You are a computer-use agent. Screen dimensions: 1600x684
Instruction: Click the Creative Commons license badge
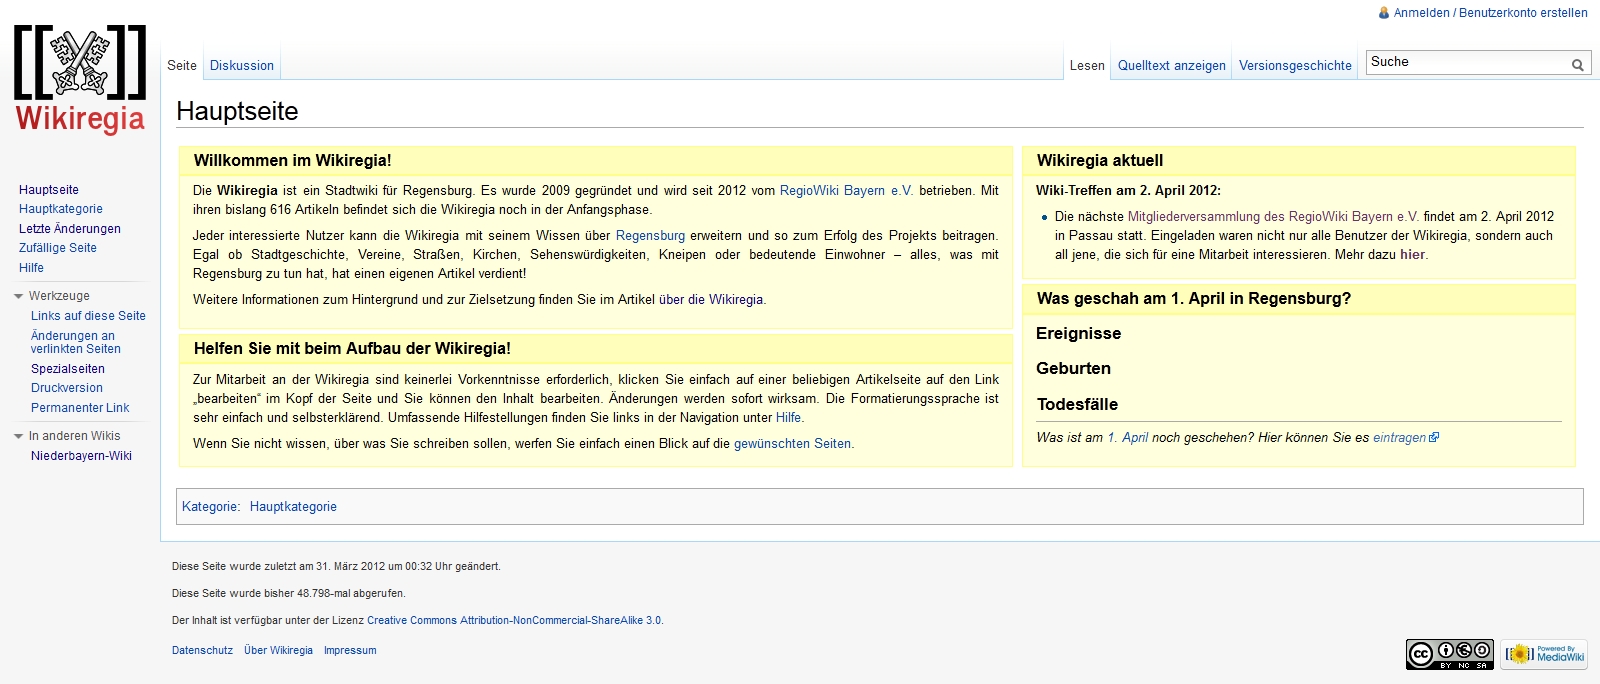point(1449,655)
